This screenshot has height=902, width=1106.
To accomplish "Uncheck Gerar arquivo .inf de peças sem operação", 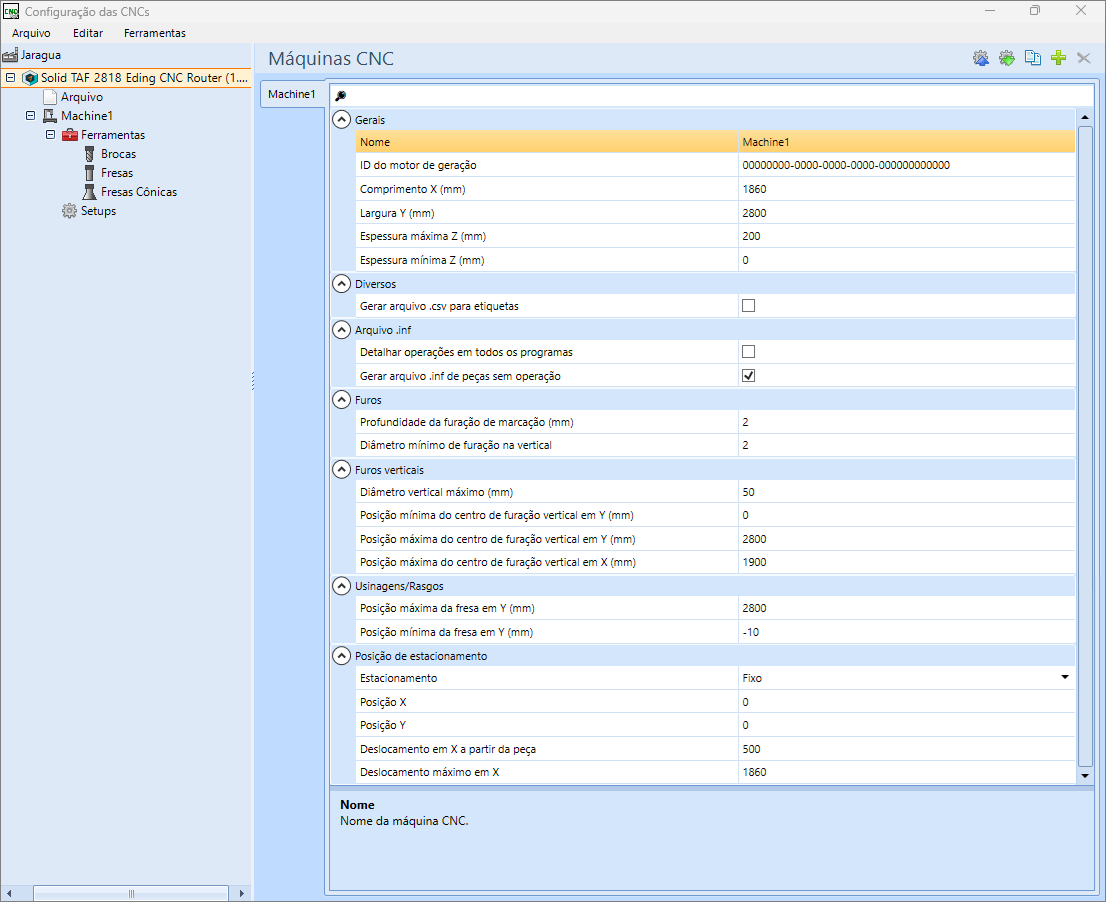I will click(748, 376).
